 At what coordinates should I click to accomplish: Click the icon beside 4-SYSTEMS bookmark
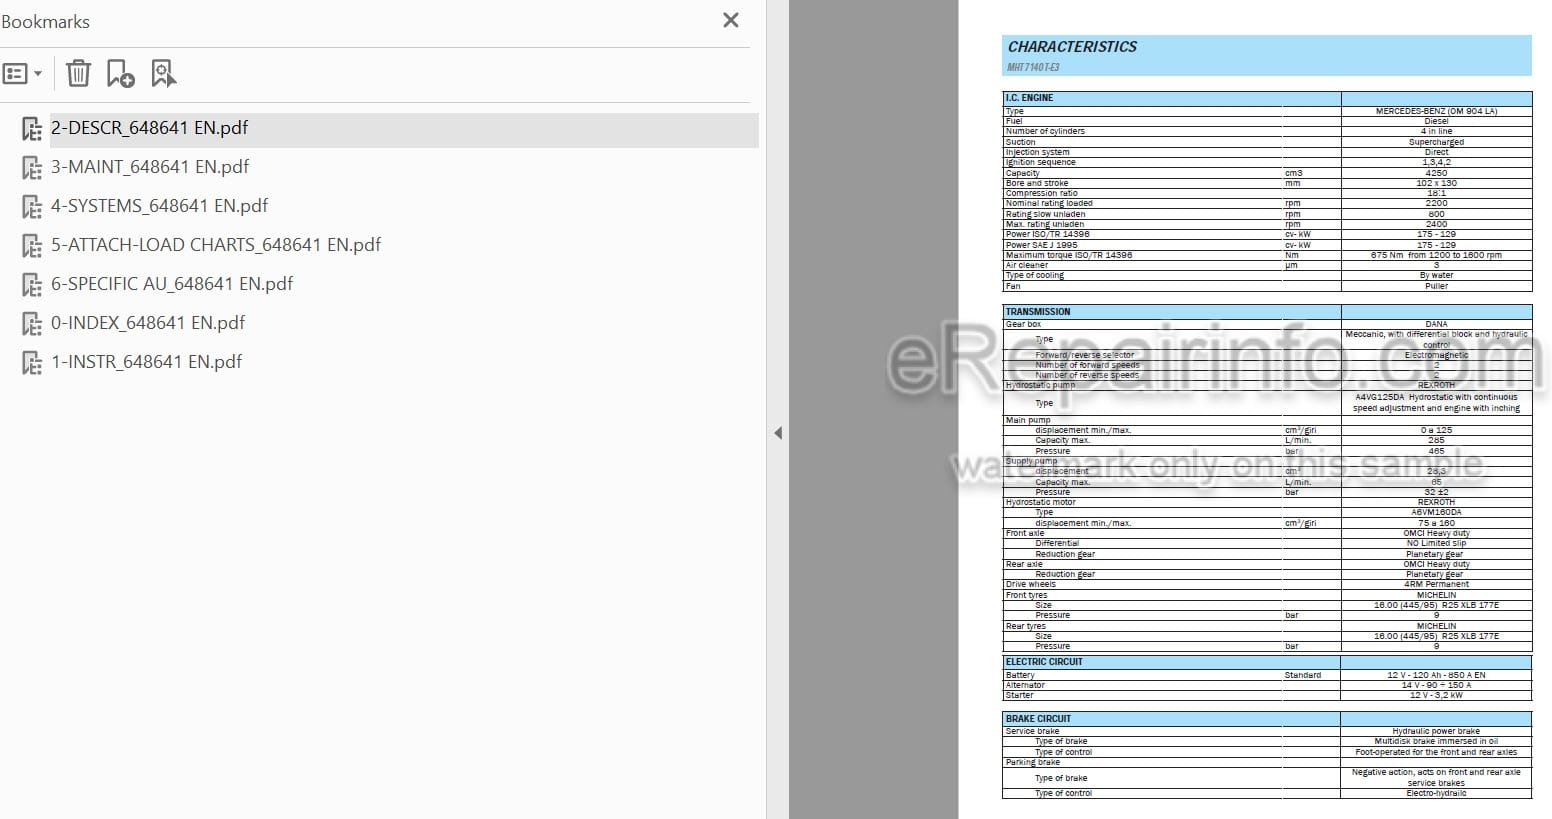tap(32, 207)
